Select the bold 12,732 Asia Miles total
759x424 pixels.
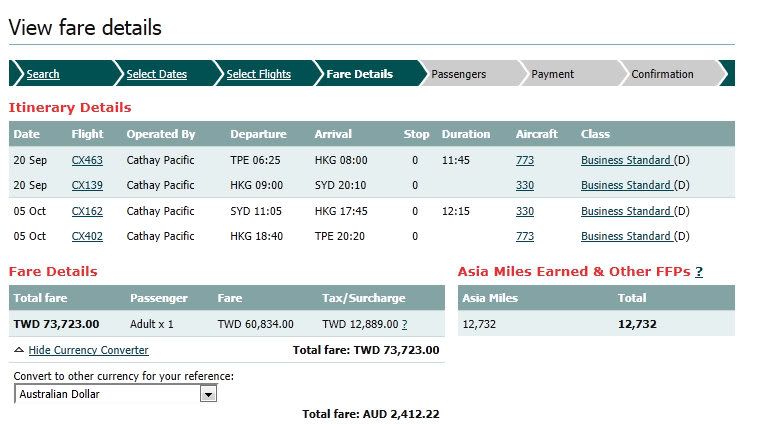coord(637,324)
